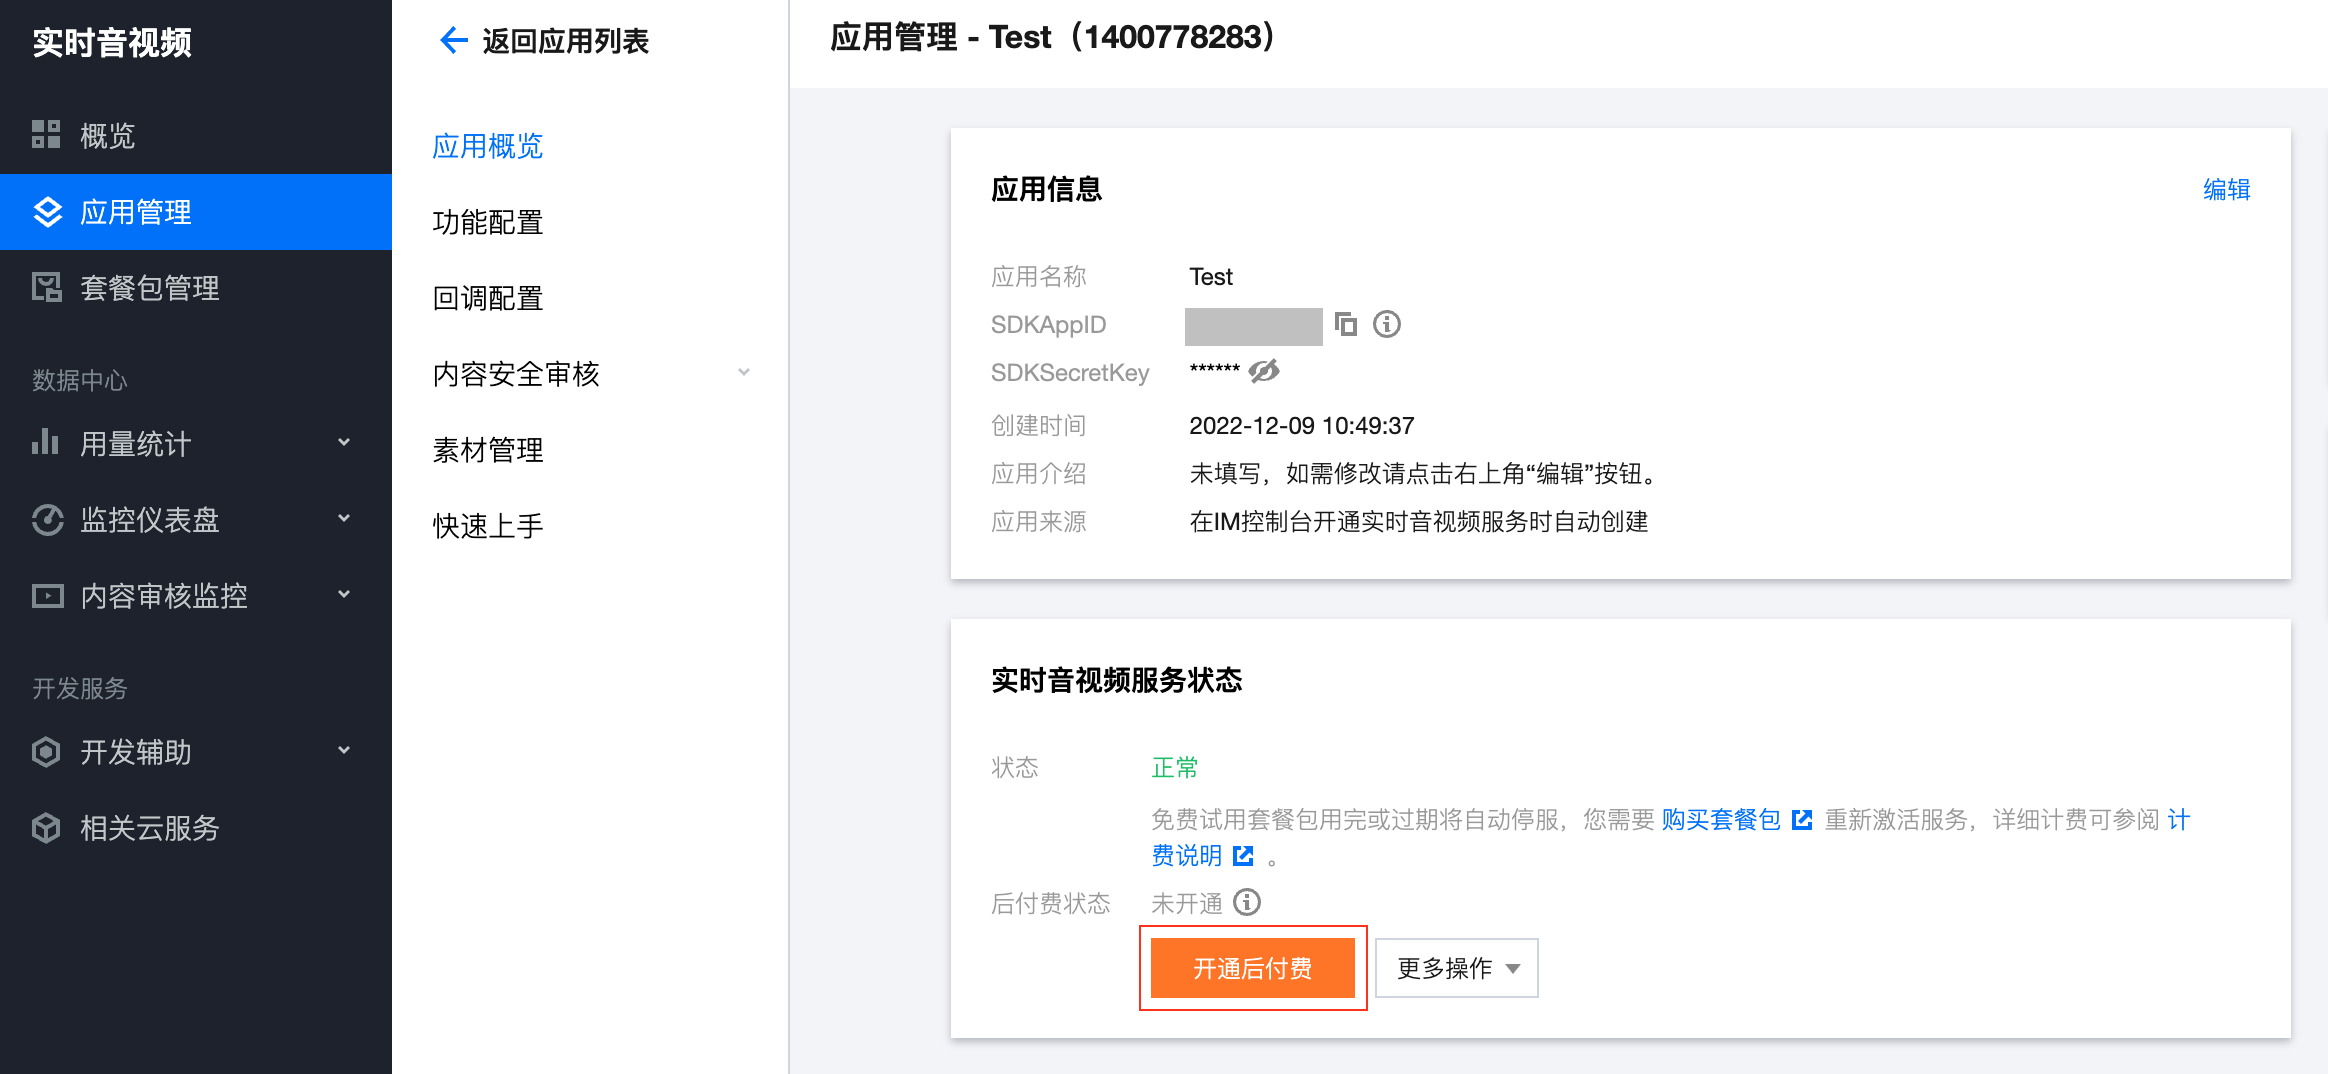Screen dimensions: 2328x1074
Task: Expand the 监控仪表盘 sidebar menu
Action: [344, 518]
